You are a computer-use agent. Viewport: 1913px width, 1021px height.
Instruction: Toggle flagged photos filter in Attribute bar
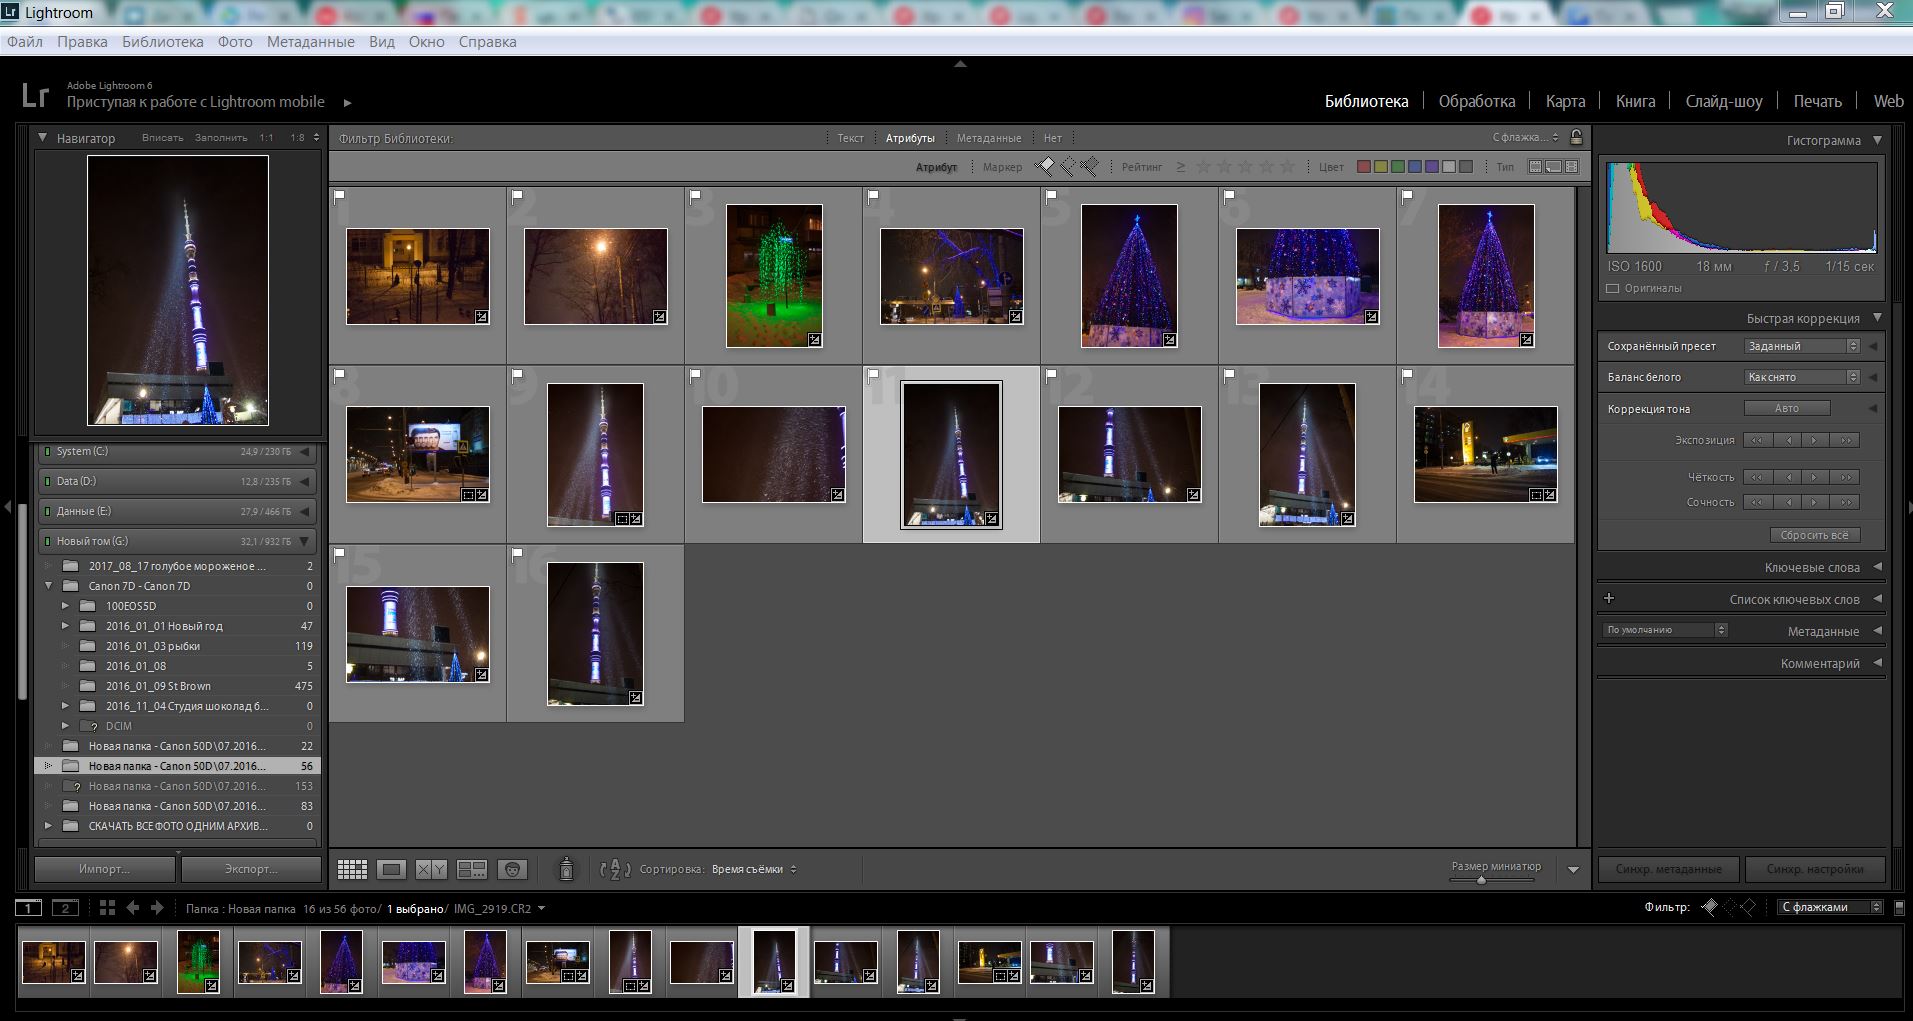point(1045,167)
